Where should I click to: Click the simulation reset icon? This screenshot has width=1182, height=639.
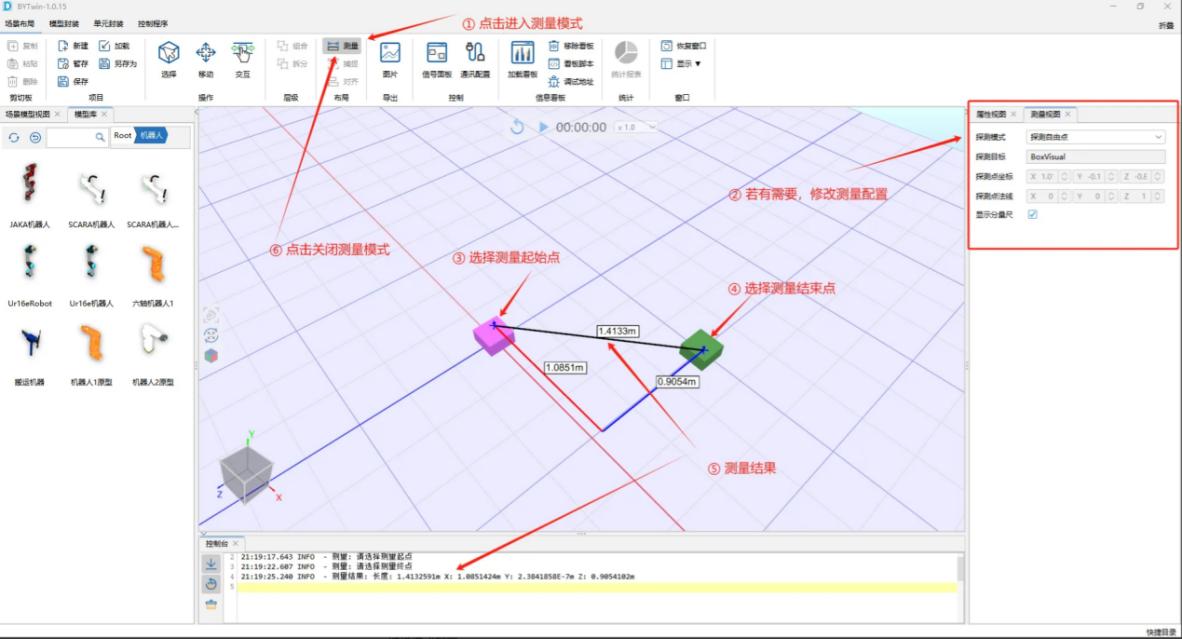517,127
